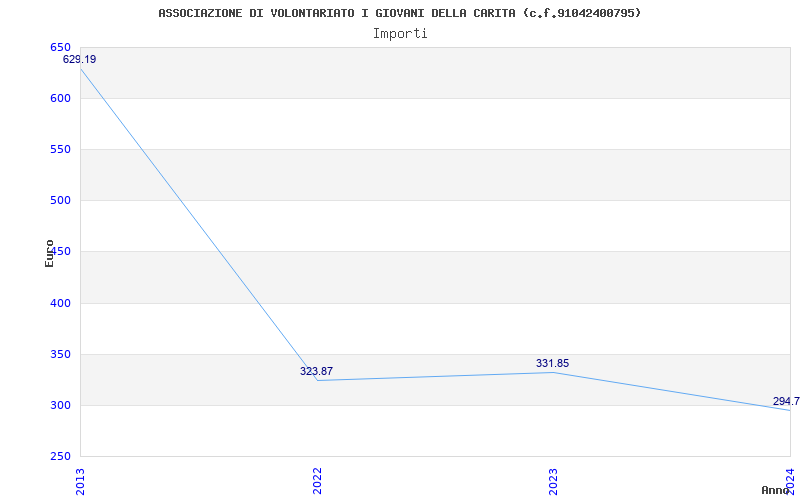Select the 331.85 data label

point(553,363)
